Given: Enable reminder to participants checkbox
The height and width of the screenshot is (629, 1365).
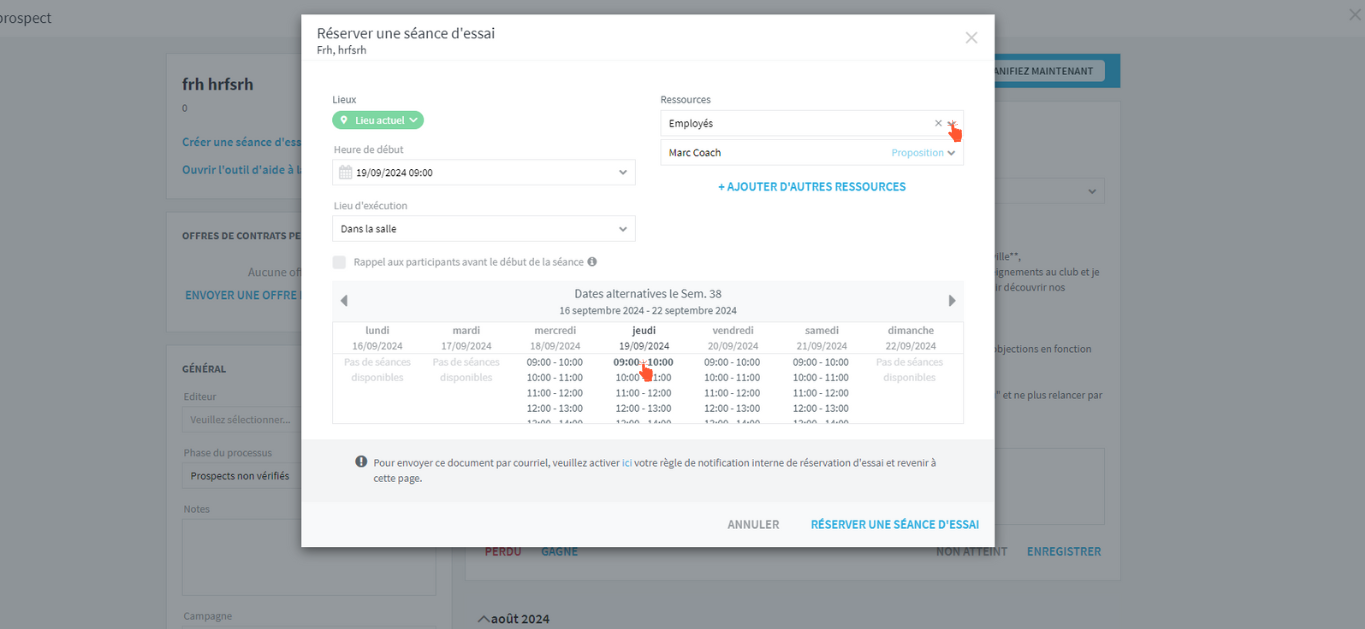Looking at the screenshot, I should click(340, 262).
